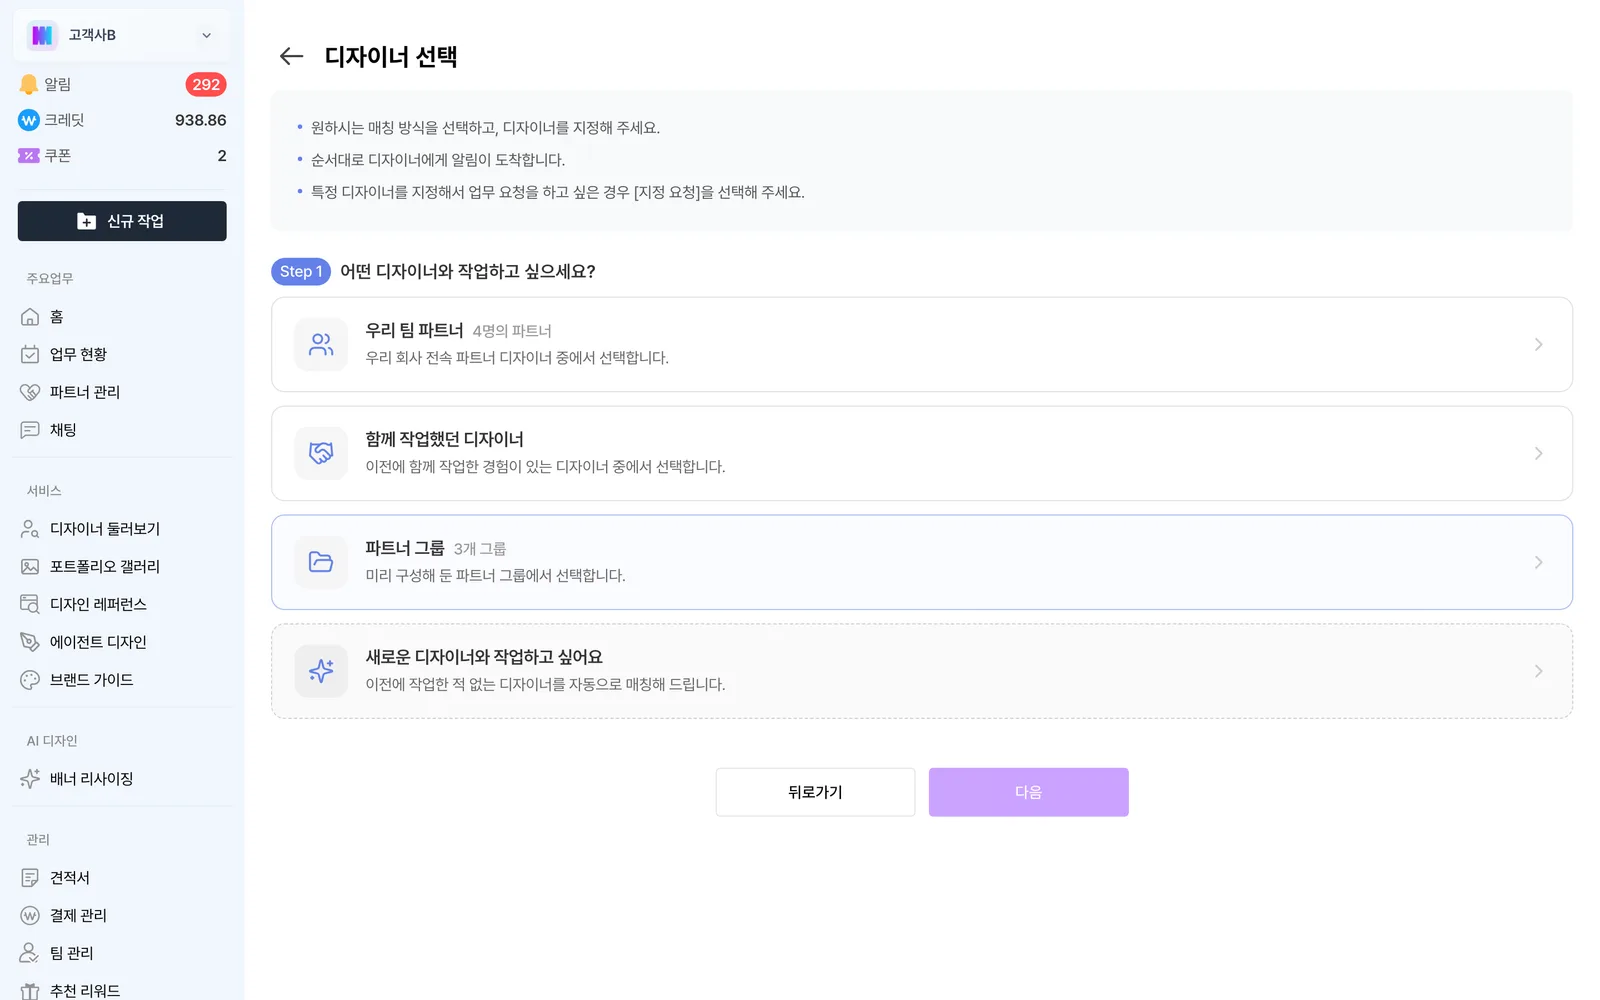
Task: Select the 파트너 그룹 title text
Action: click(x=405, y=548)
